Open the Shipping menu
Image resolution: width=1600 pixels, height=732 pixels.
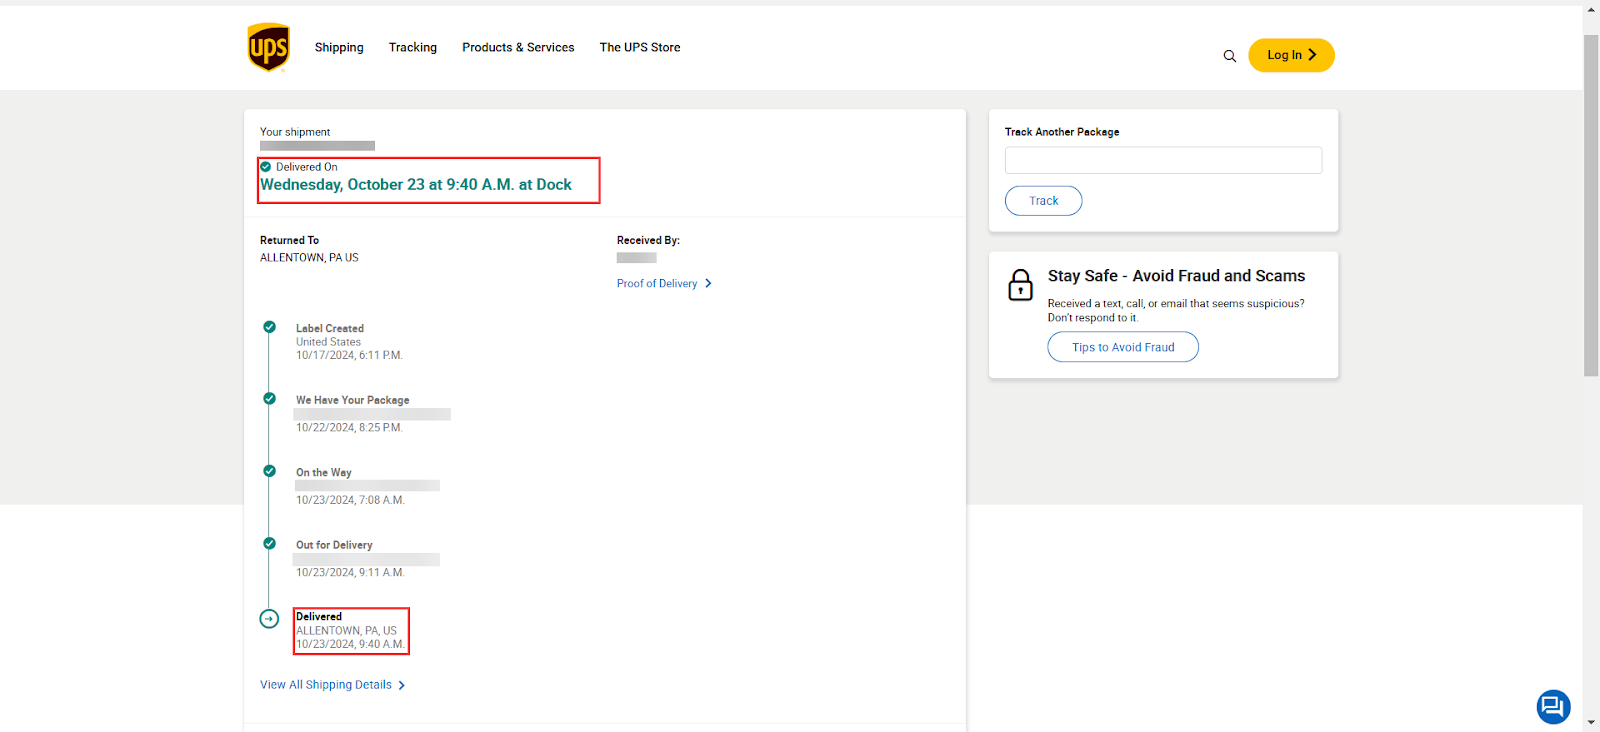339,47
